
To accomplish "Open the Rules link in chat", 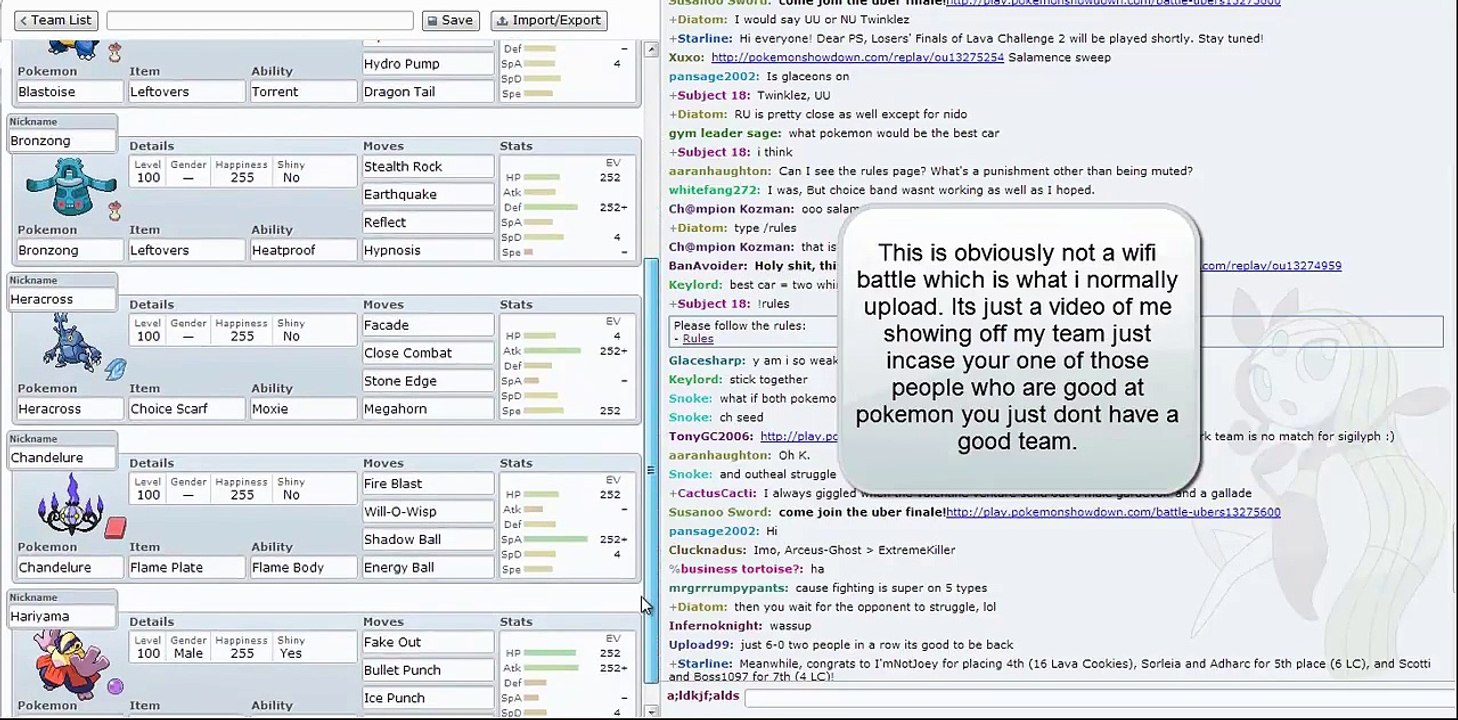I will (x=698, y=339).
